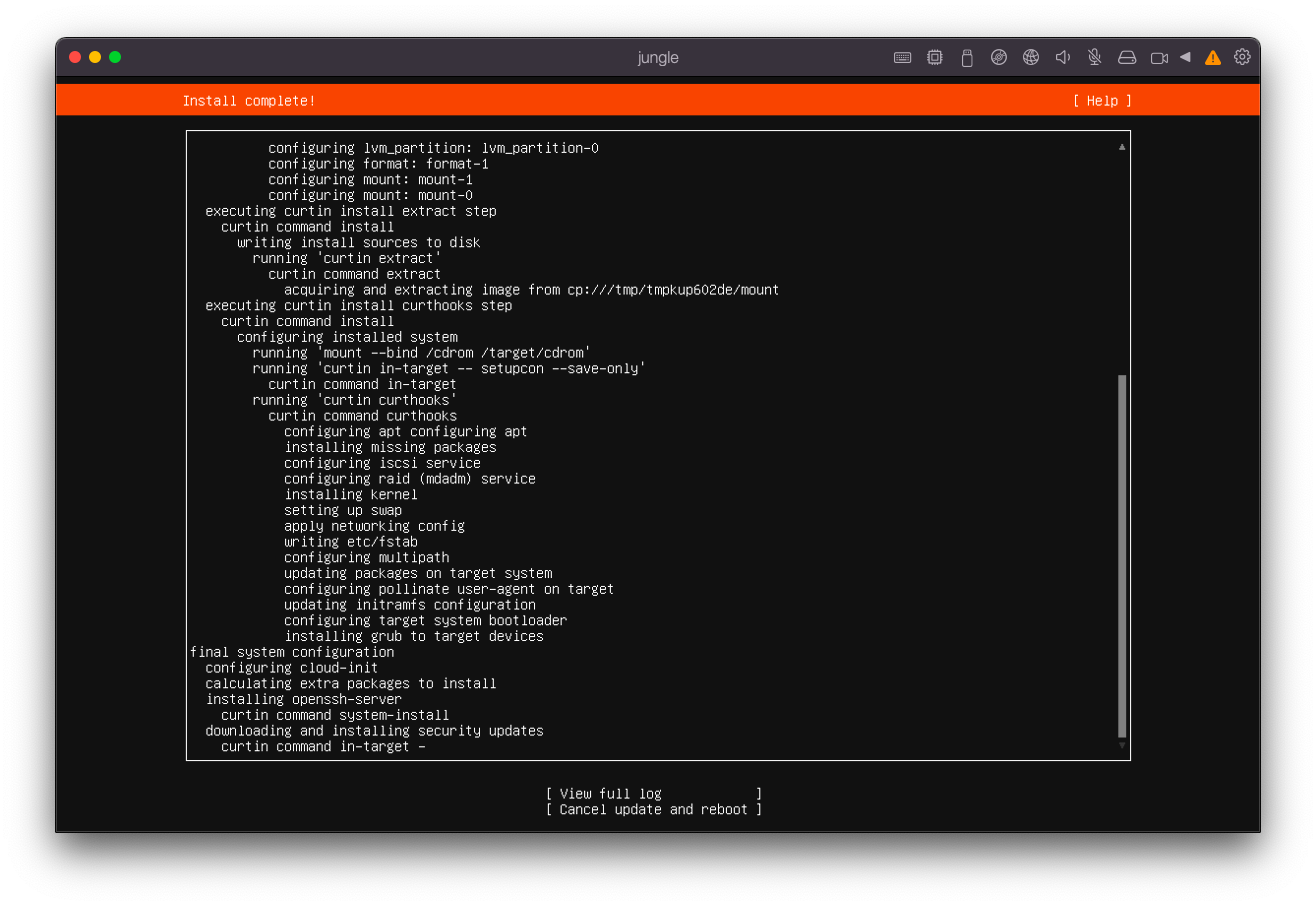Click the keyboard icon in the toolbar

(x=902, y=58)
